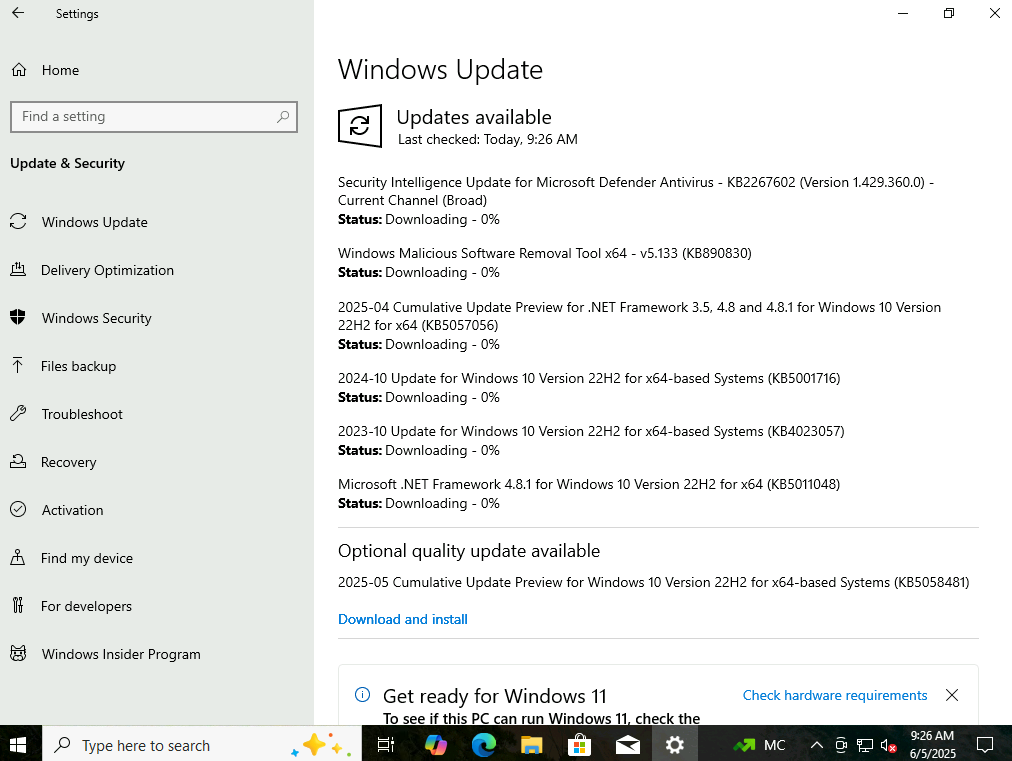Image resolution: width=1012 pixels, height=761 pixels.
Task: Open Microsoft Edge from taskbar
Action: [x=483, y=746]
